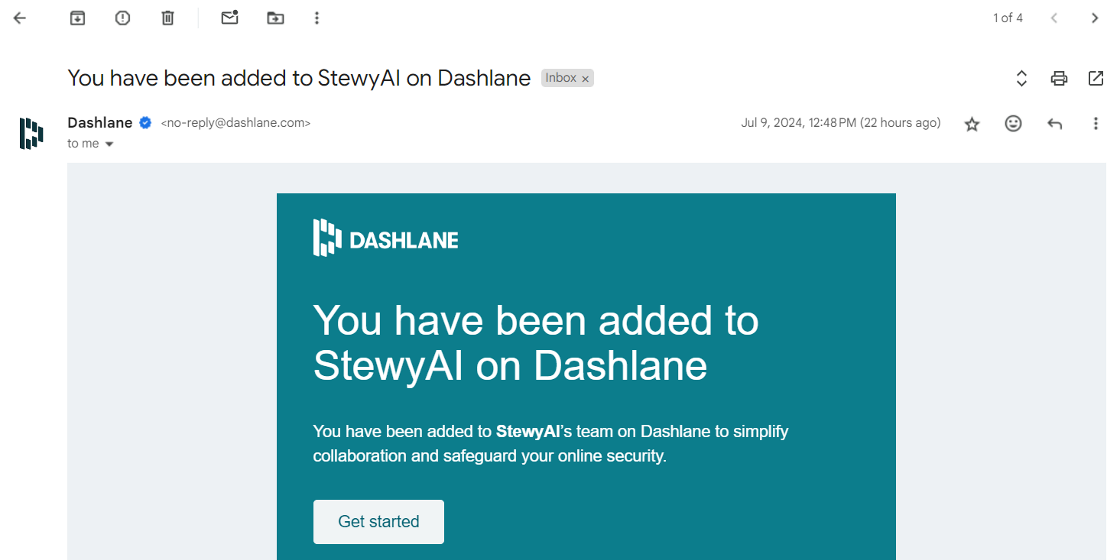Click the Dashlane sender avatar

[x=31, y=133]
